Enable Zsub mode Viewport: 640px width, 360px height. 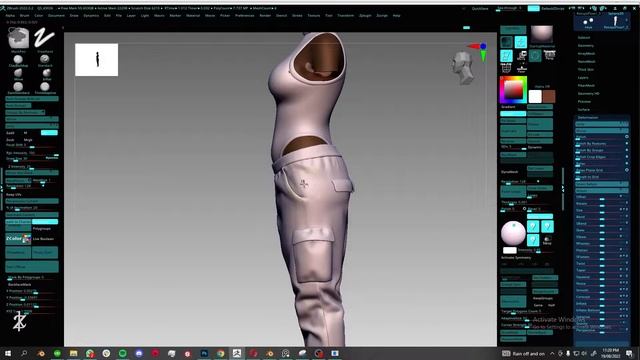tap(10, 140)
